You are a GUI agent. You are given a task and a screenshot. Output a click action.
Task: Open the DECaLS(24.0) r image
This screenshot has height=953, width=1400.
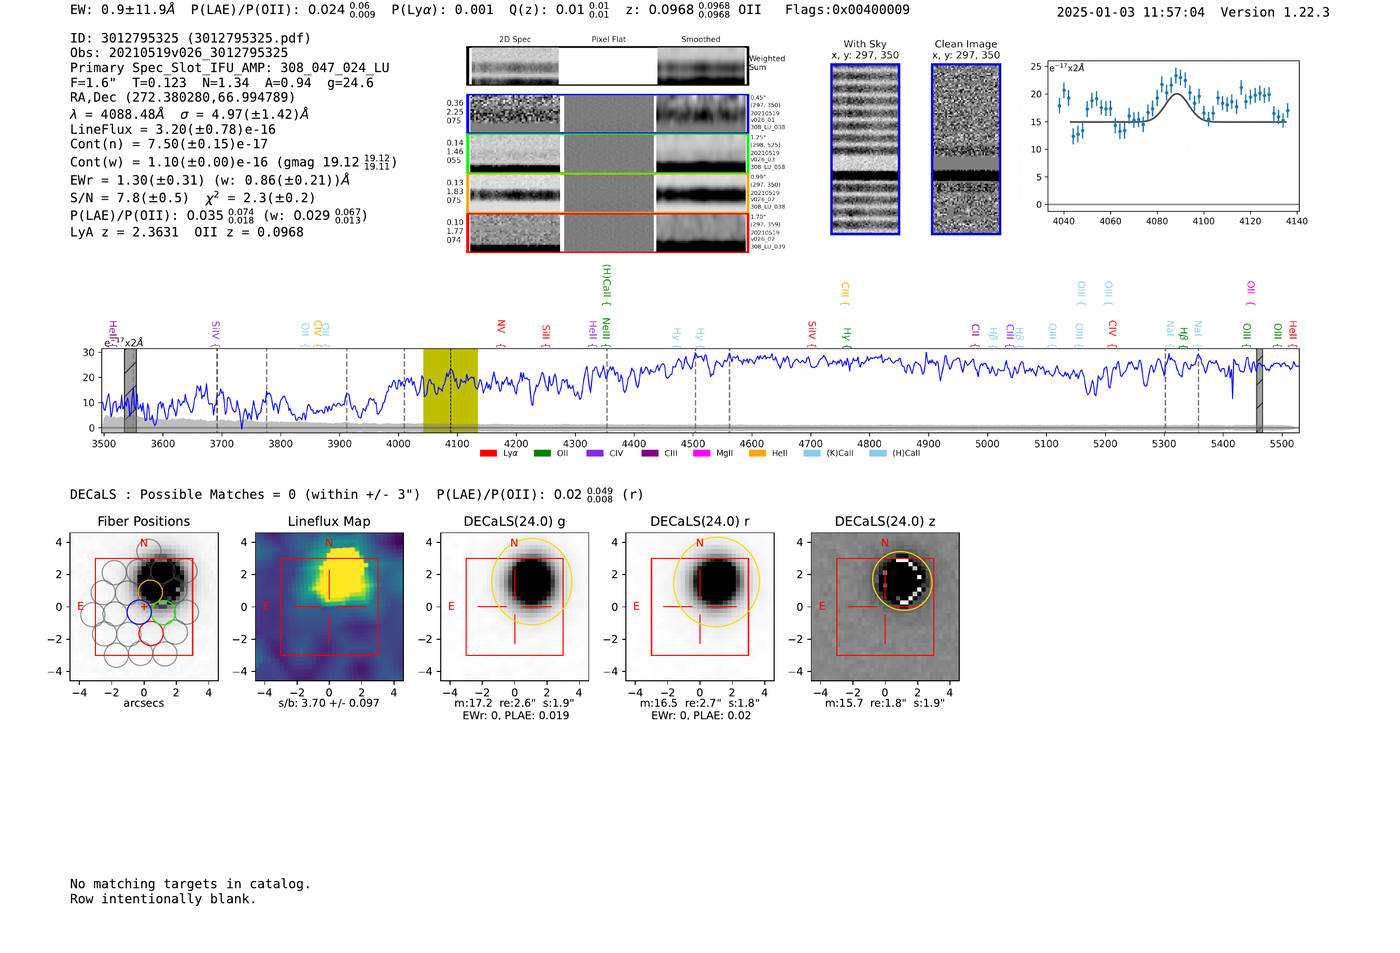click(x=700, y=607)
